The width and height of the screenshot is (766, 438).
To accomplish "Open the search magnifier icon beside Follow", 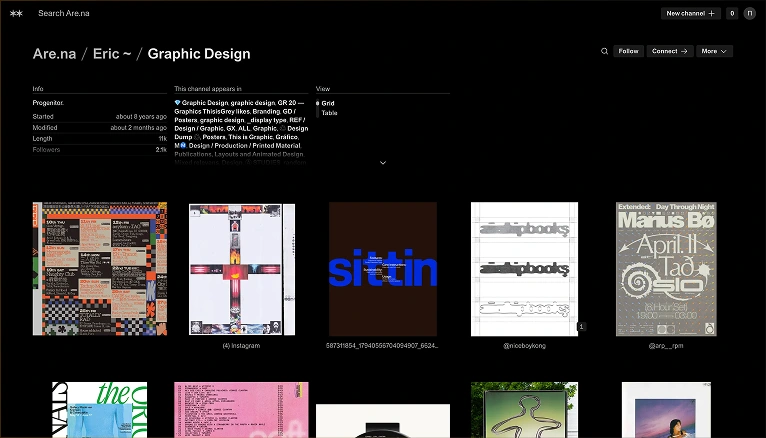I will (604, 51).
